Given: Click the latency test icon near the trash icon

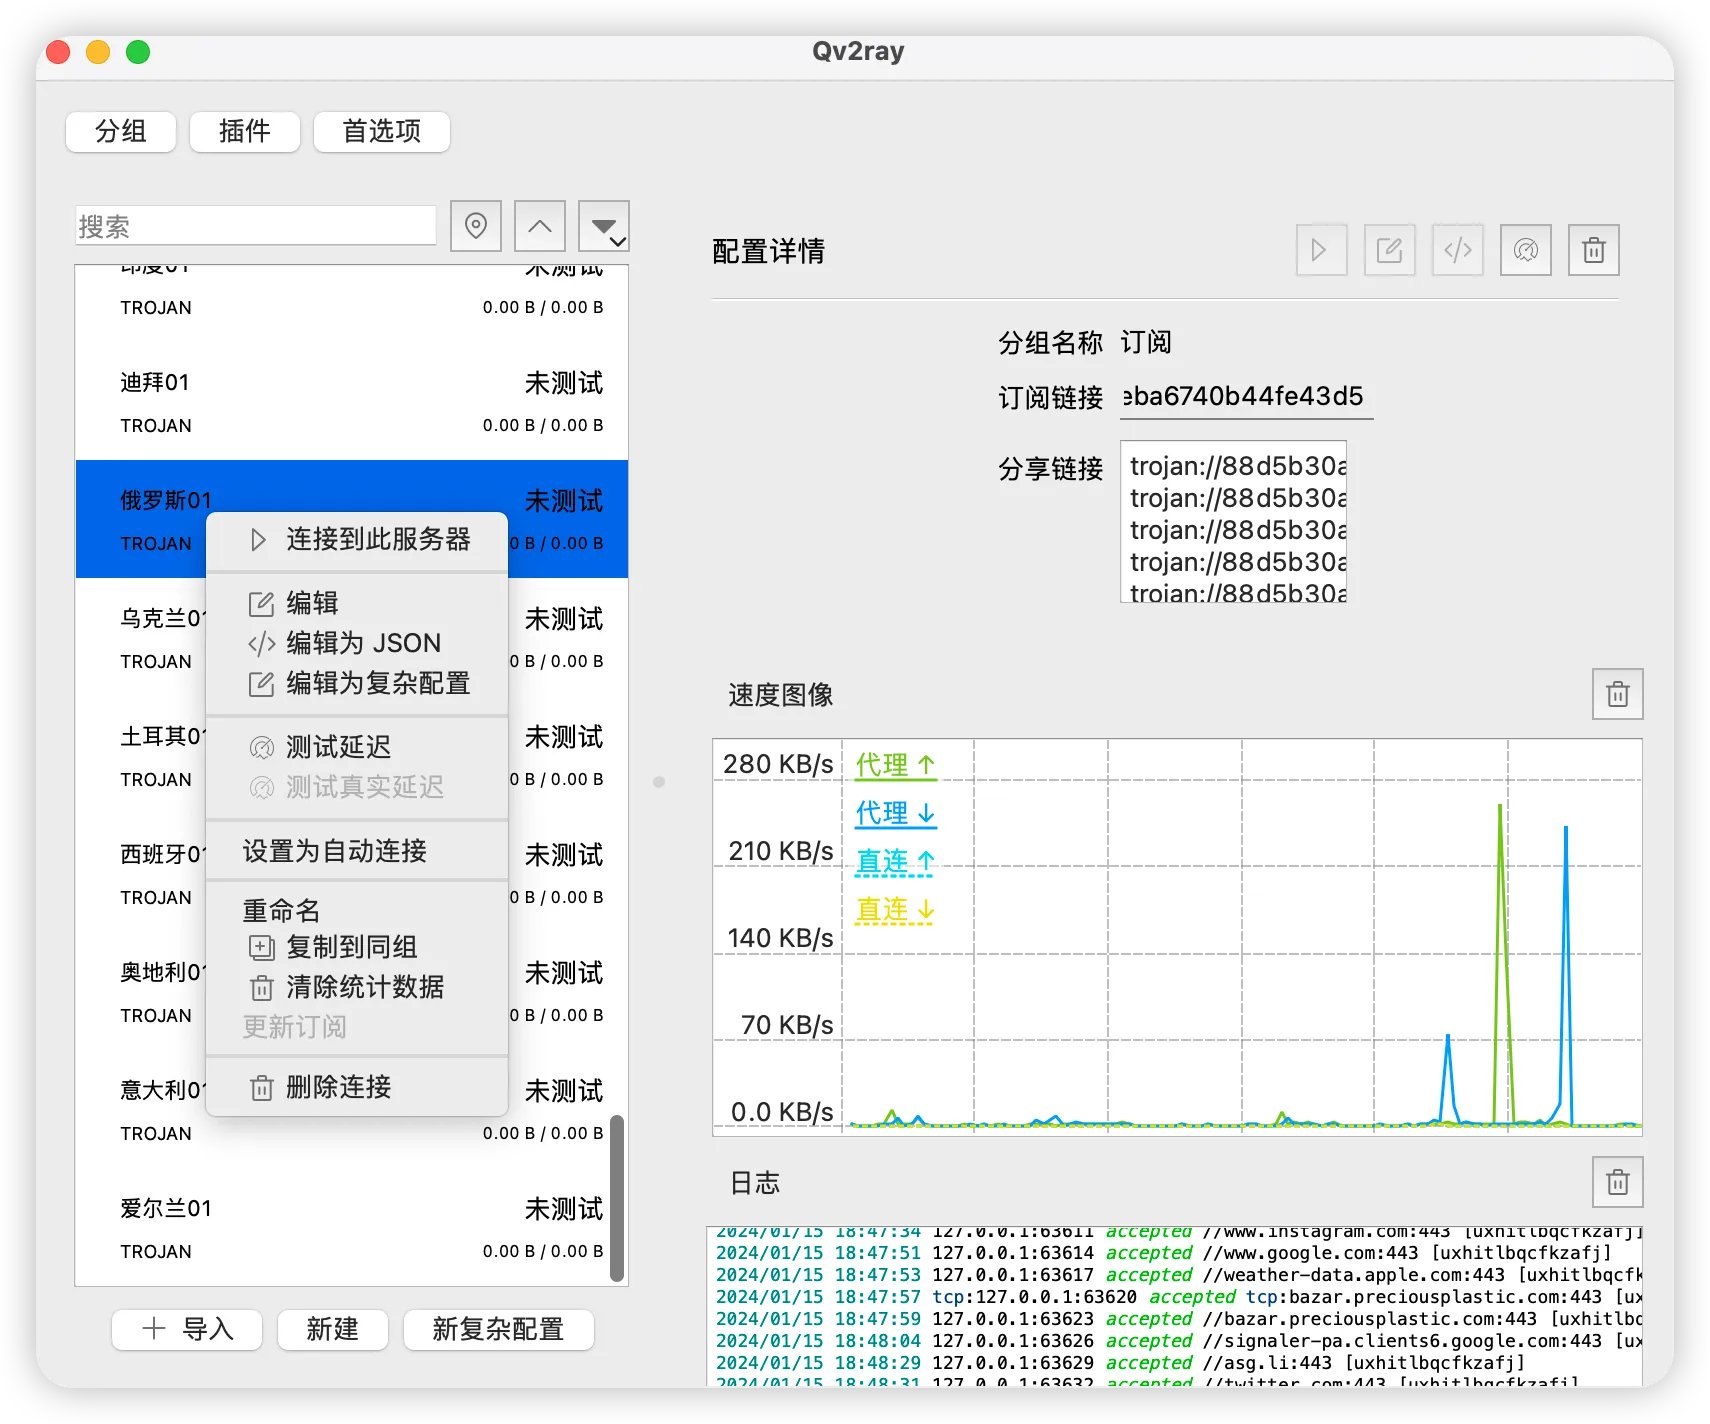Looking at the screenshot, I should click(1525, 250).
